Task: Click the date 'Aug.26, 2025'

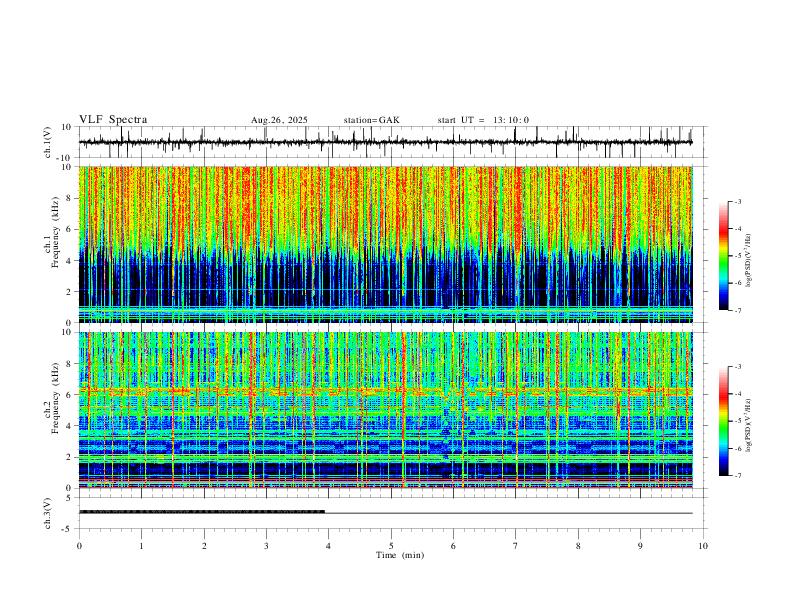Action: (279, 120)
